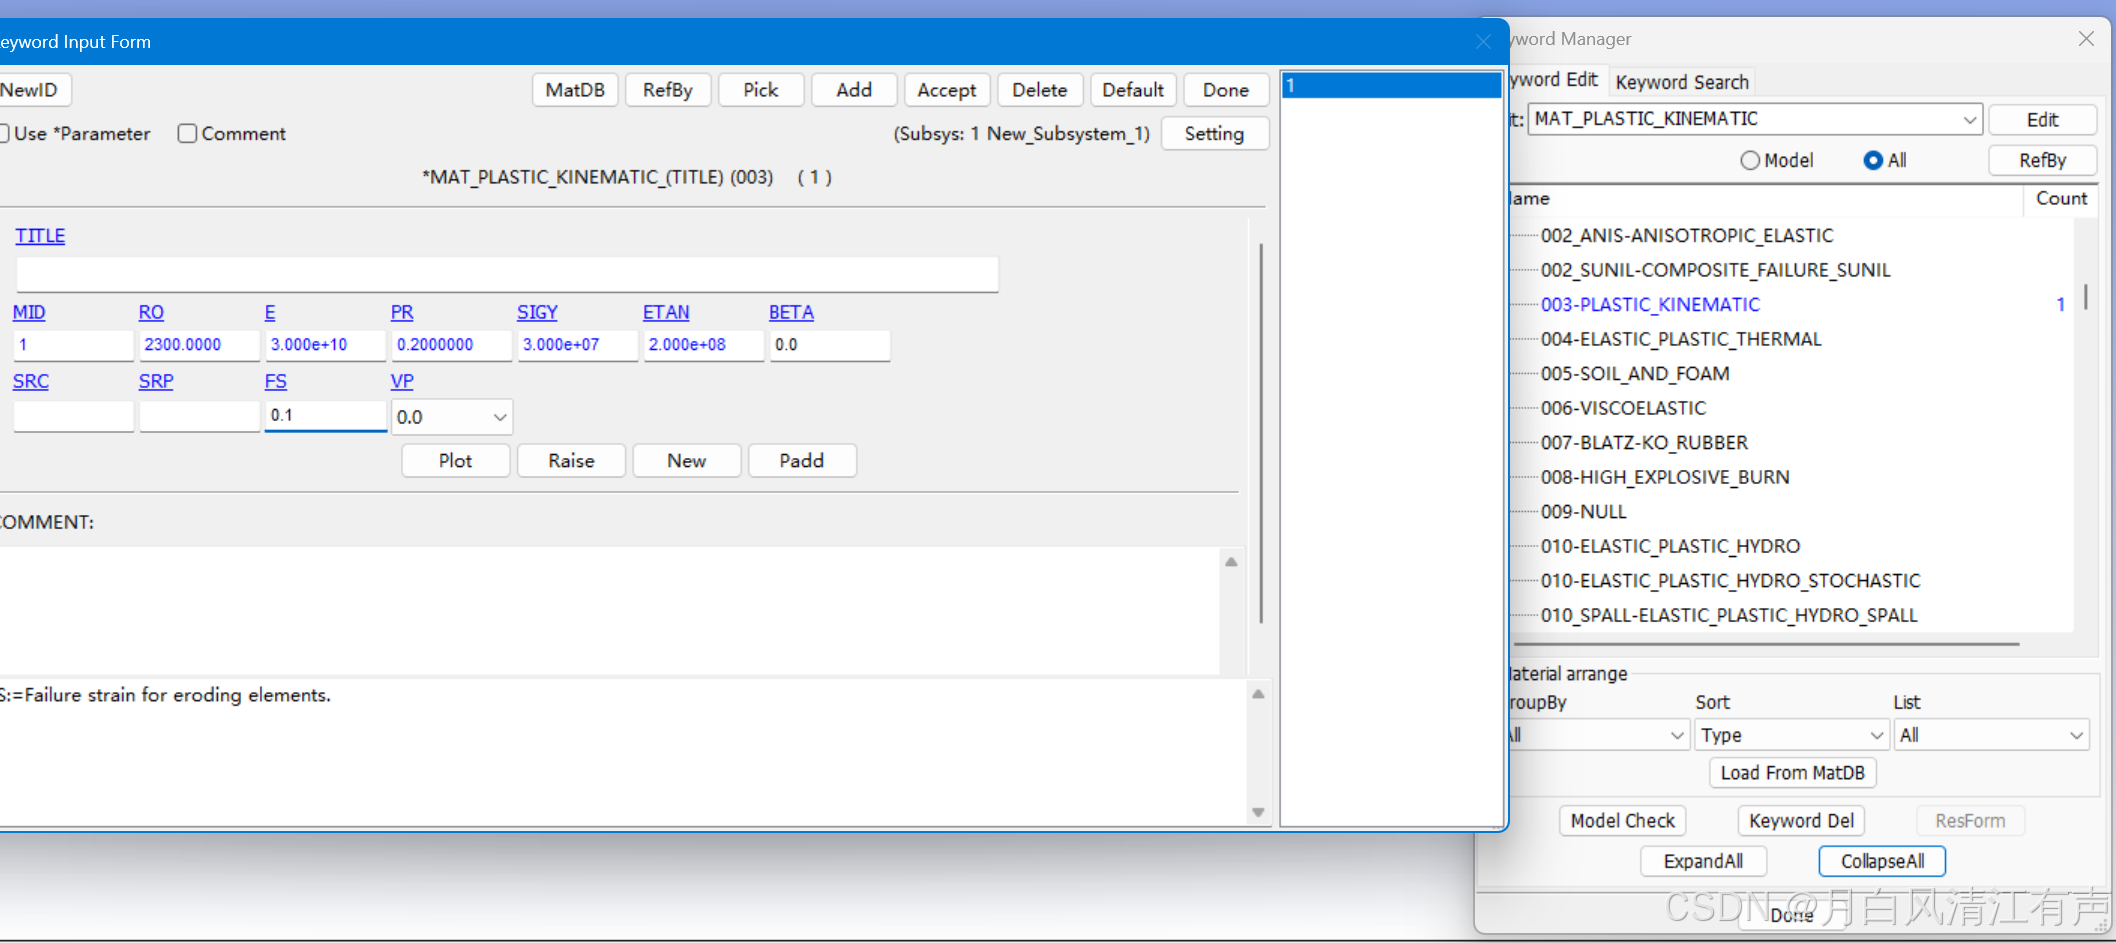Click the Model Check button

click(x=1622, y=821)
